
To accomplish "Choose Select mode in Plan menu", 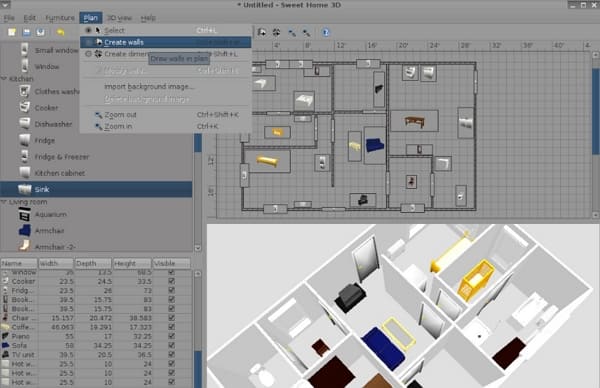I will click(x=166, y=30).
